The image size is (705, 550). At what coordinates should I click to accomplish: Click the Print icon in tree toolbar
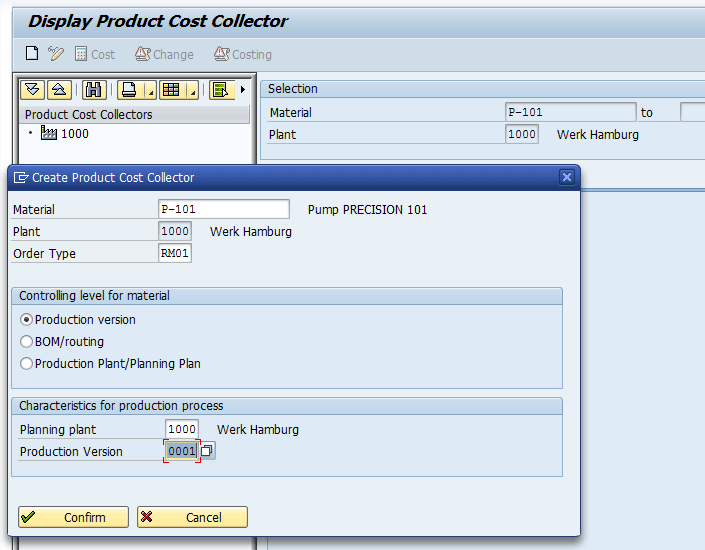pyautogui.click(x=129, y=90)
